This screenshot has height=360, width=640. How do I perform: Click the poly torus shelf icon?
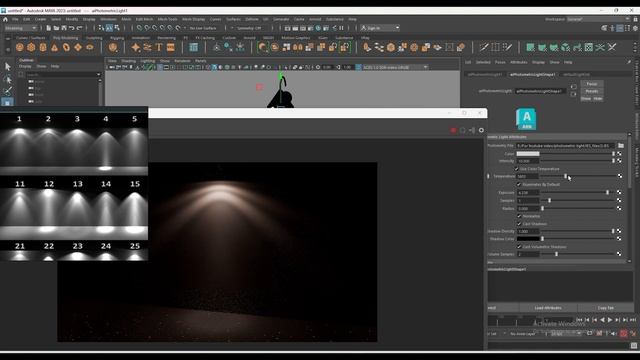click(66, 47)
